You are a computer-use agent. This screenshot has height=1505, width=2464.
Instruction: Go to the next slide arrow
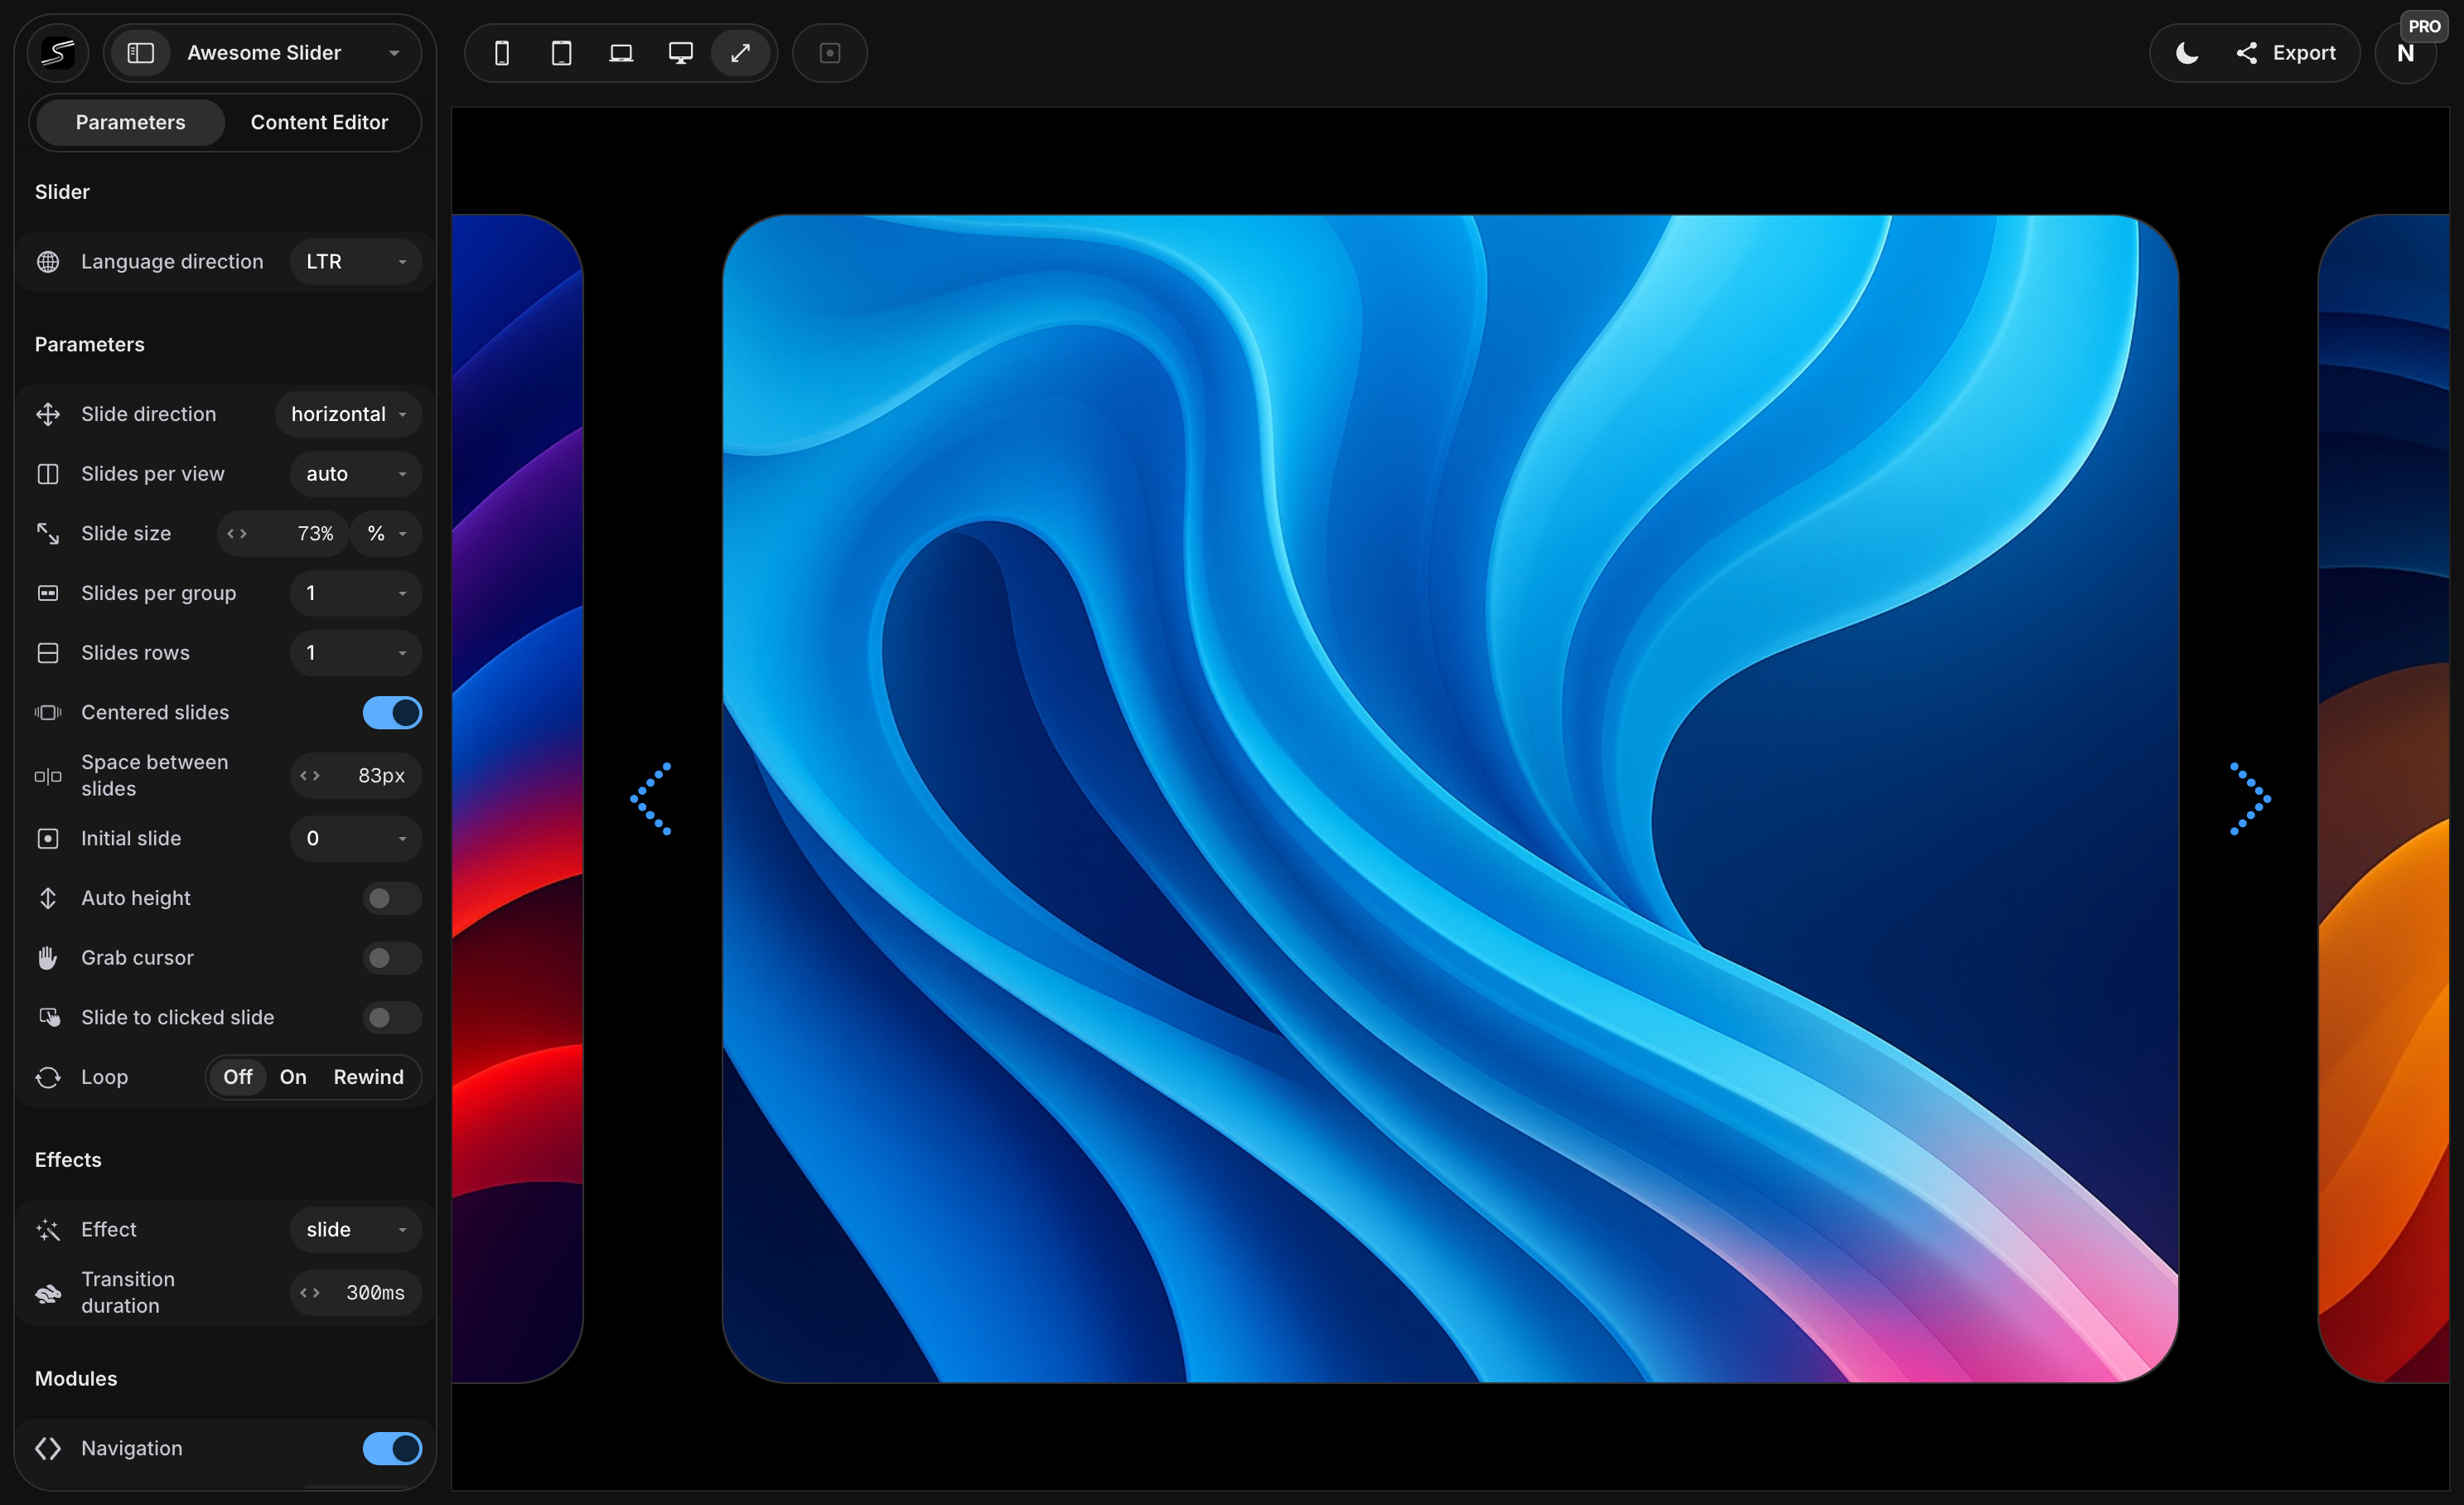click(2250, 798)
